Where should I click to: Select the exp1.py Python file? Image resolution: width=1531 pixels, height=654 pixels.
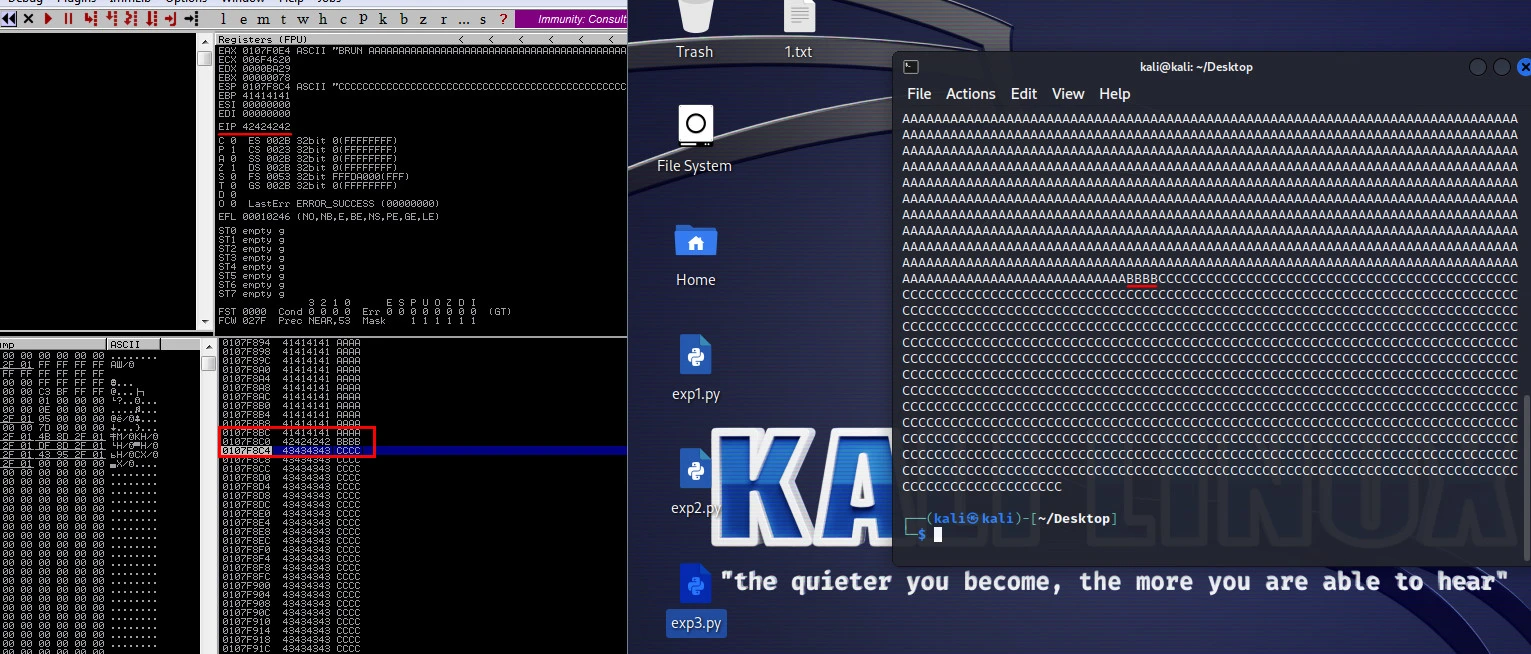tap(696, 368)
